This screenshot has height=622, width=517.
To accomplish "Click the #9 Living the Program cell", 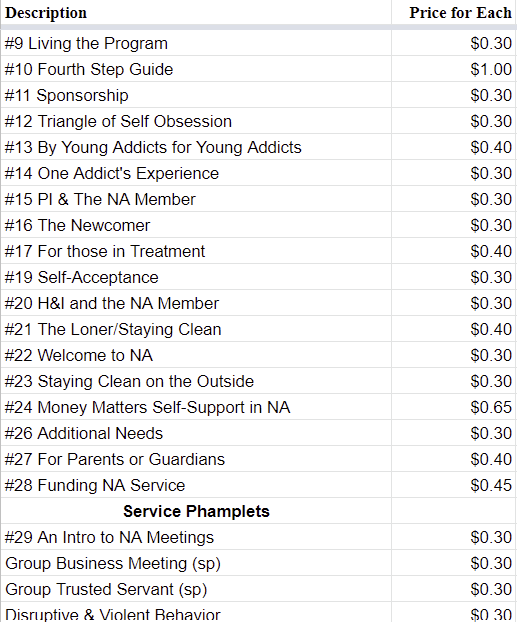I will tap(196, 43).
